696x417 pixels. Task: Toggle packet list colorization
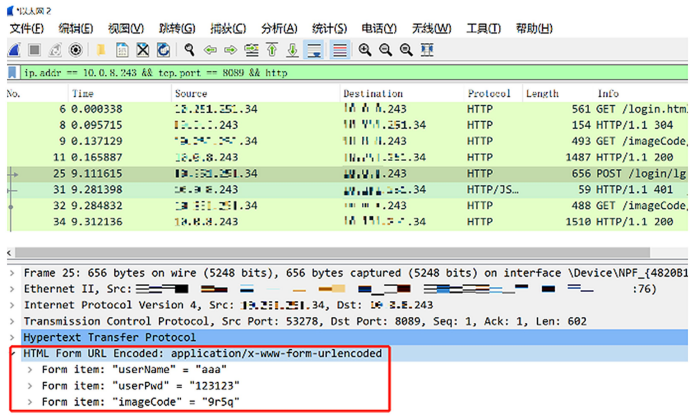tap(340, 50)
